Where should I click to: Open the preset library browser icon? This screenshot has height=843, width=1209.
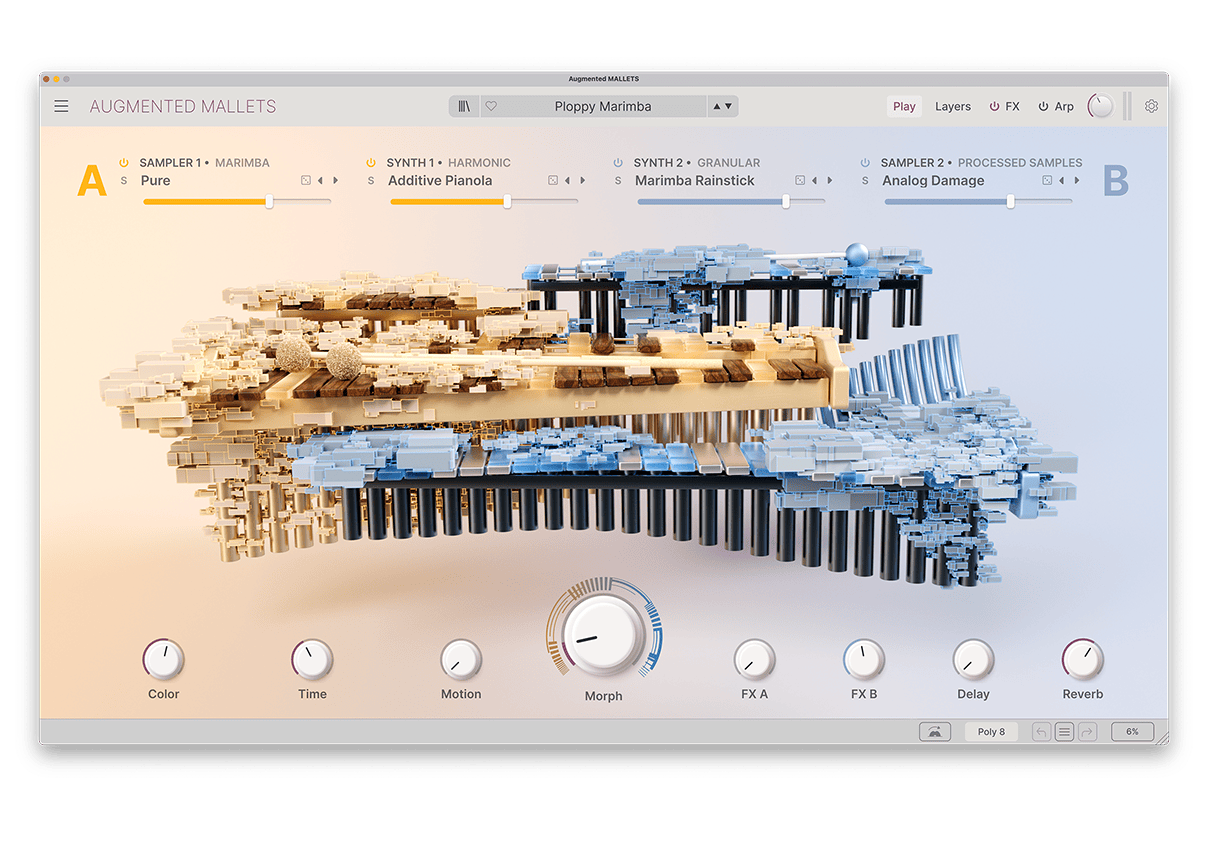coord(463,106)
